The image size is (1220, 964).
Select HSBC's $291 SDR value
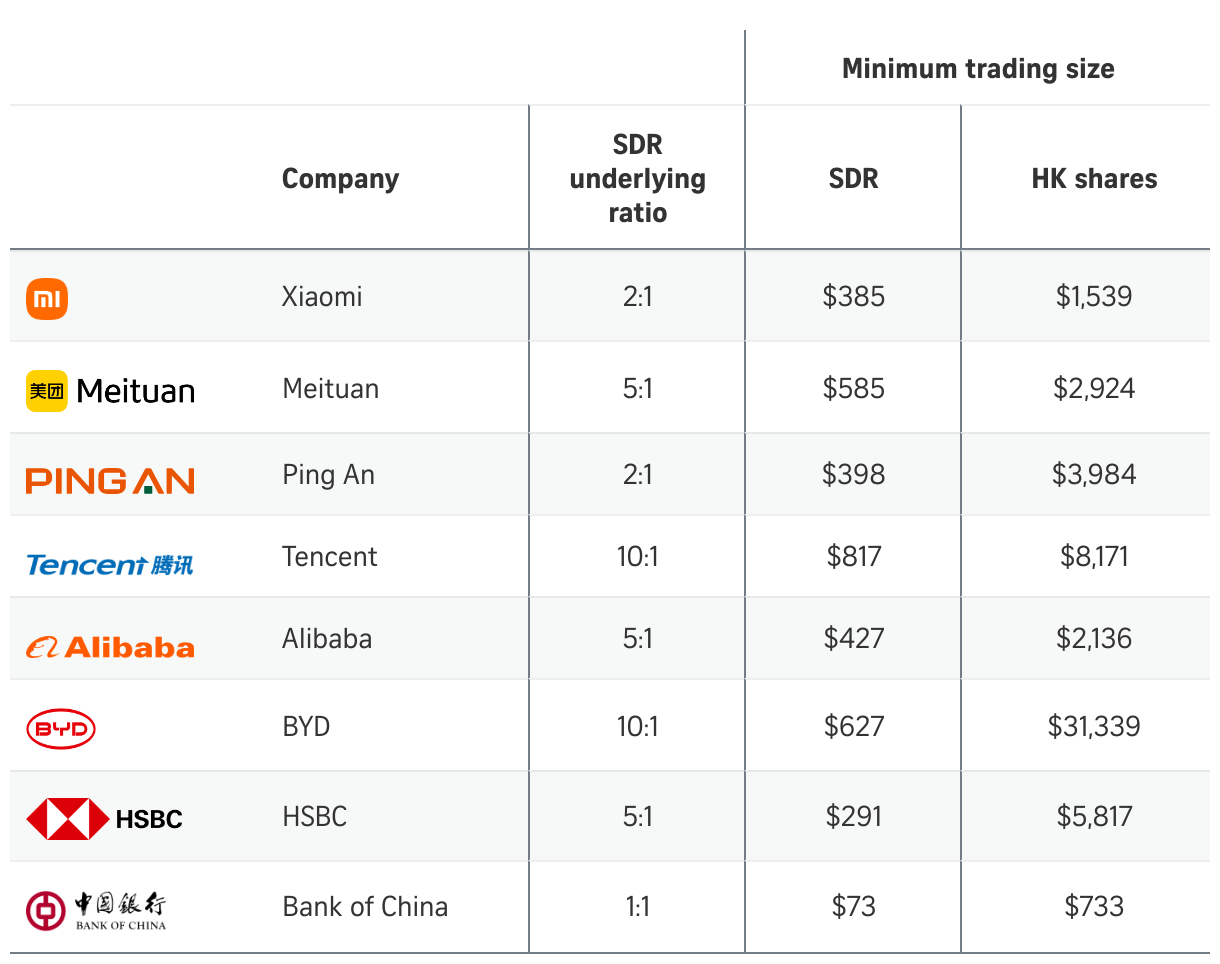[853, 816]
